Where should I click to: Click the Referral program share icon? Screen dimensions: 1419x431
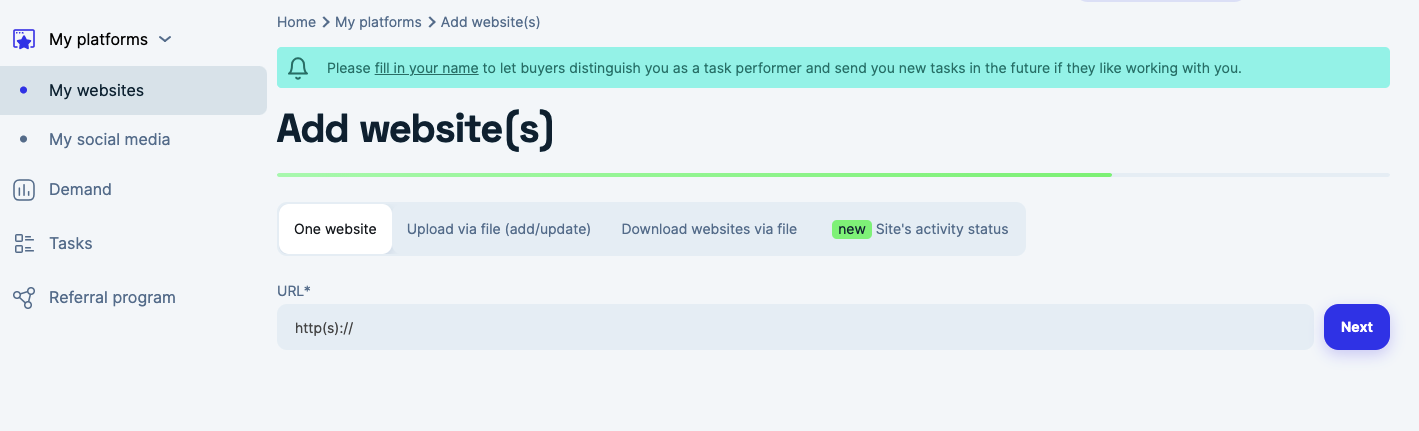24,297
